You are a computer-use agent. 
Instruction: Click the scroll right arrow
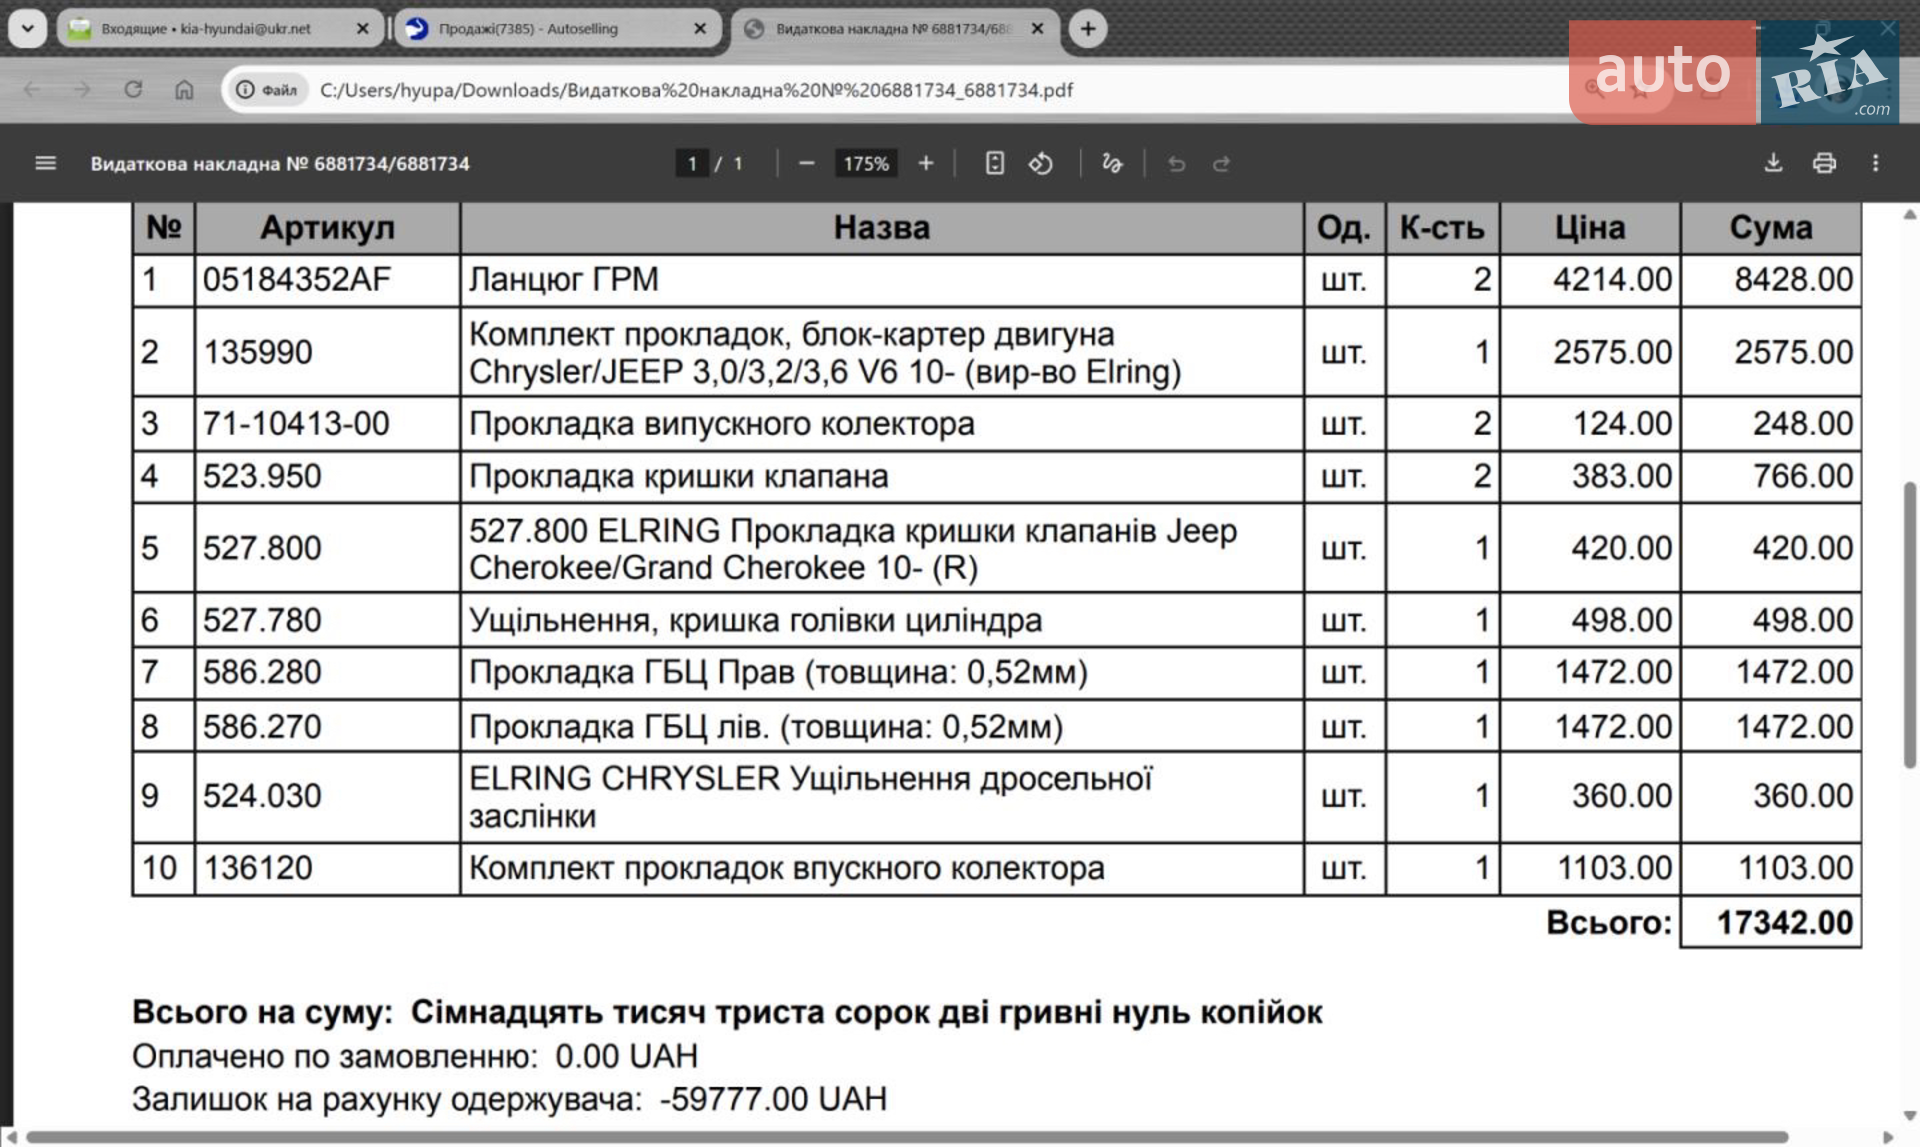pyautogui.click(x=1888, y=1138)
